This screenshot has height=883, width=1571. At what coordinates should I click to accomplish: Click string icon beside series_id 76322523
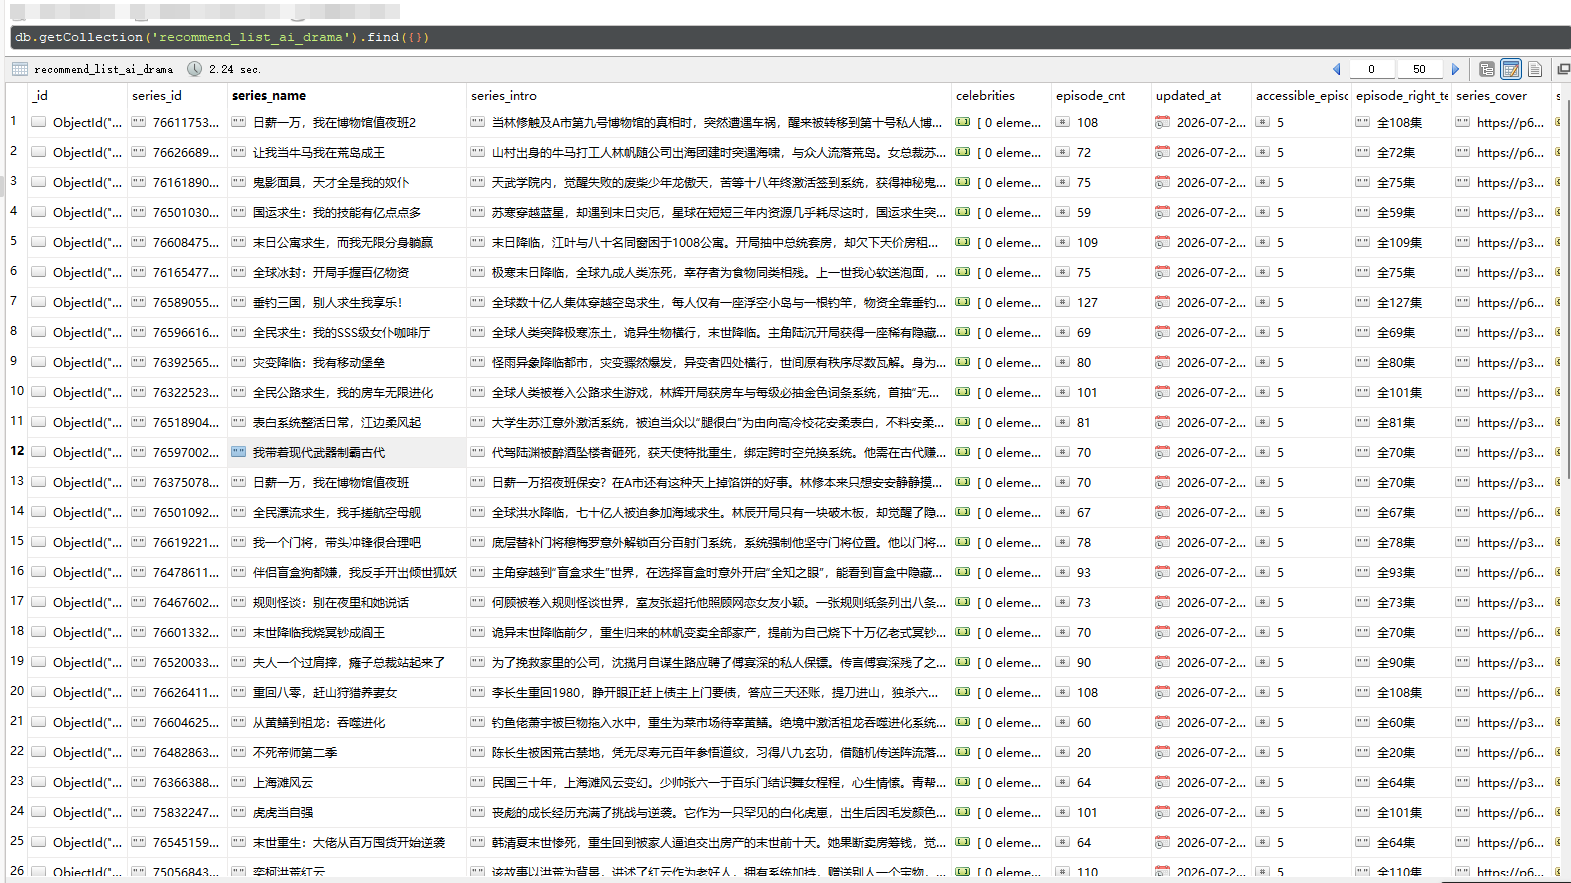[139, 392]
